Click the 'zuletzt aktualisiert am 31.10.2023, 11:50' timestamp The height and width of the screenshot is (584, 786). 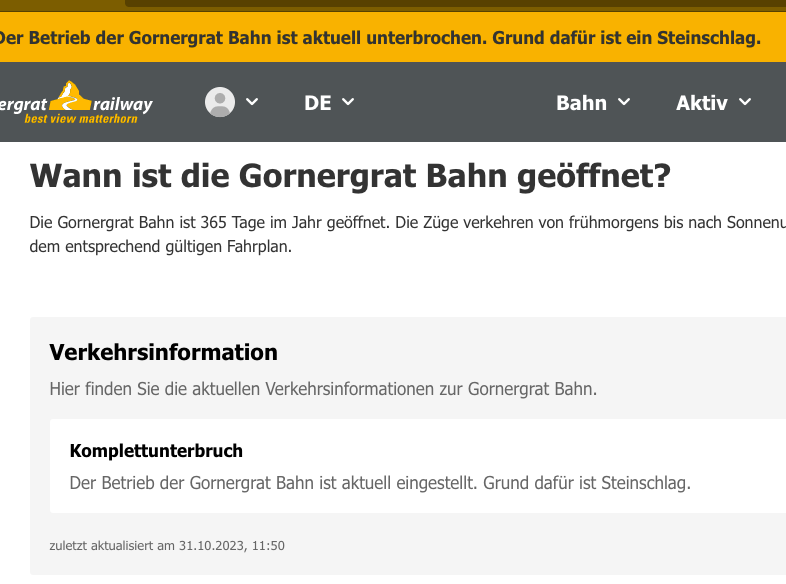[x=167, y=545]
